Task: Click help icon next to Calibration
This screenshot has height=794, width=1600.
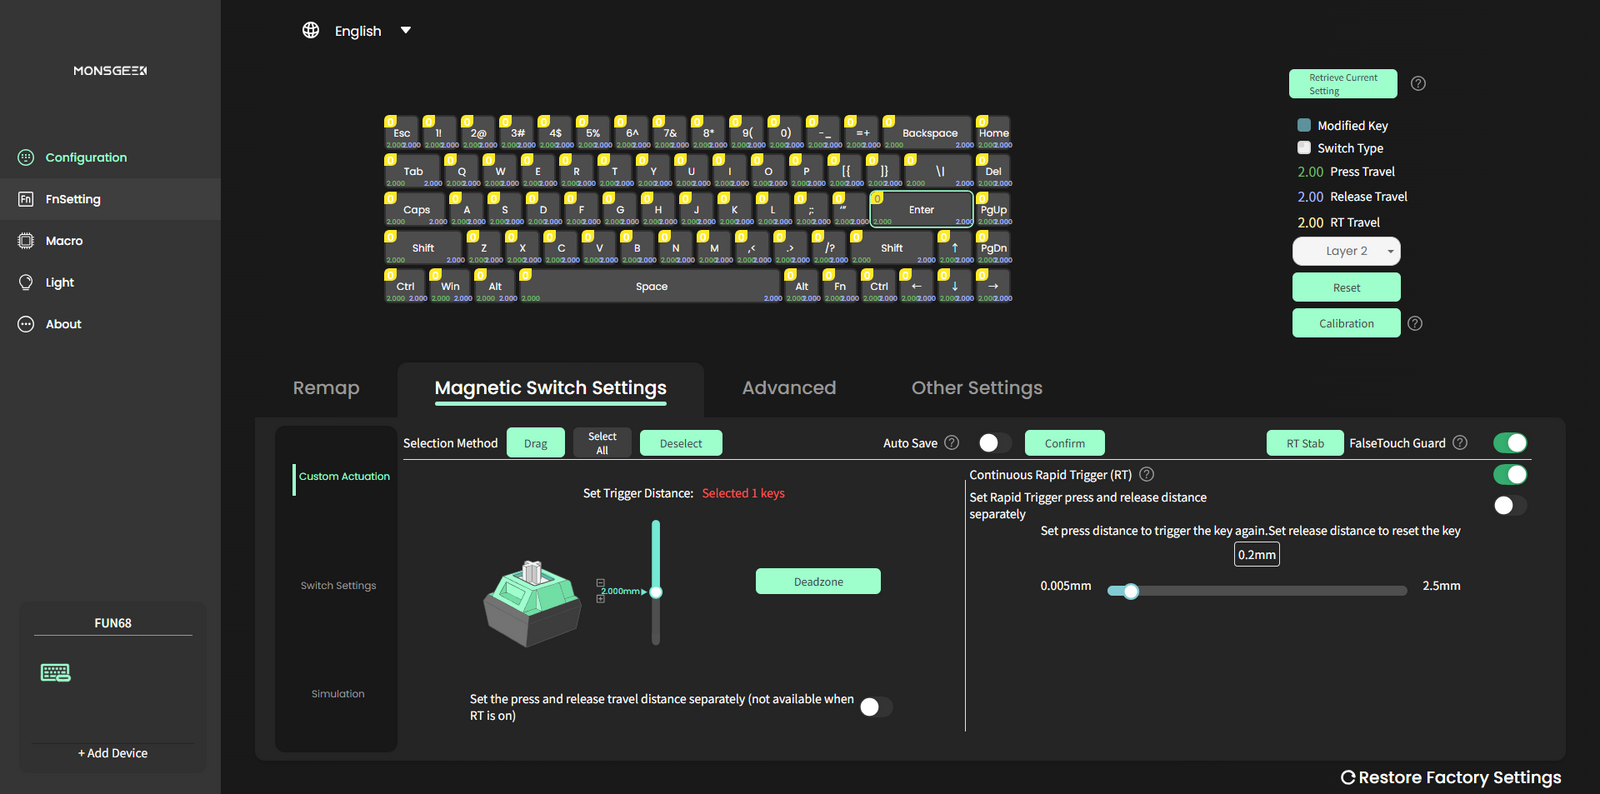Action: pyautogui.click(x=1415, y=323)
